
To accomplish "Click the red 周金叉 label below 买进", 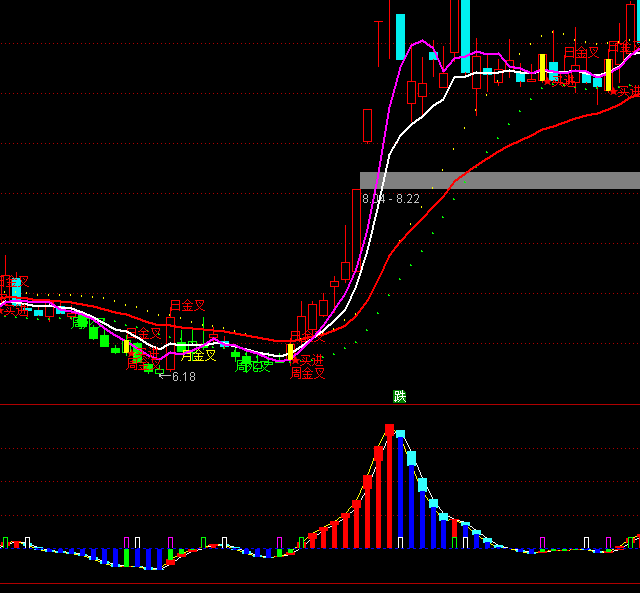I will (308, 374).
